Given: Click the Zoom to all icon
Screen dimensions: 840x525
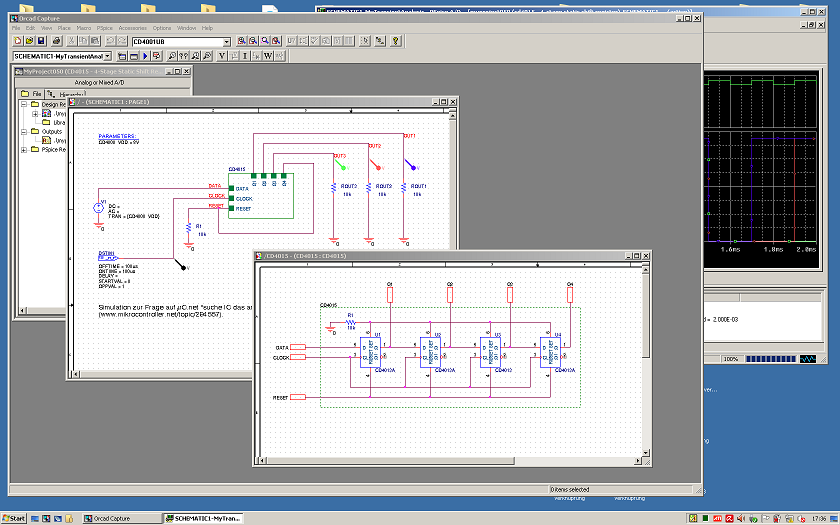Looking at the screenshot, I should (276, 41).
